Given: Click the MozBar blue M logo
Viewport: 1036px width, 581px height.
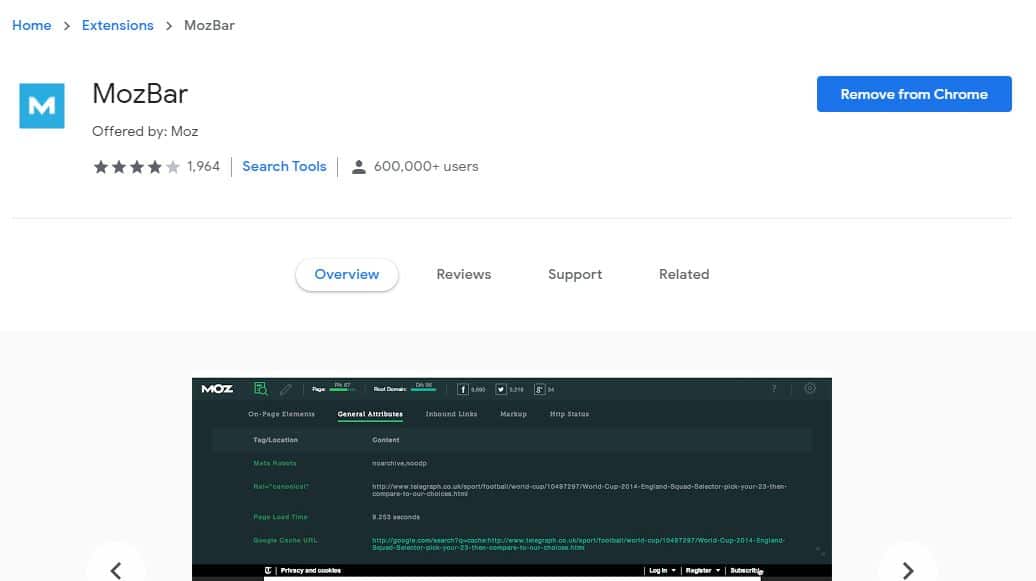Looking at the screenshot, I should click(42, 106).
